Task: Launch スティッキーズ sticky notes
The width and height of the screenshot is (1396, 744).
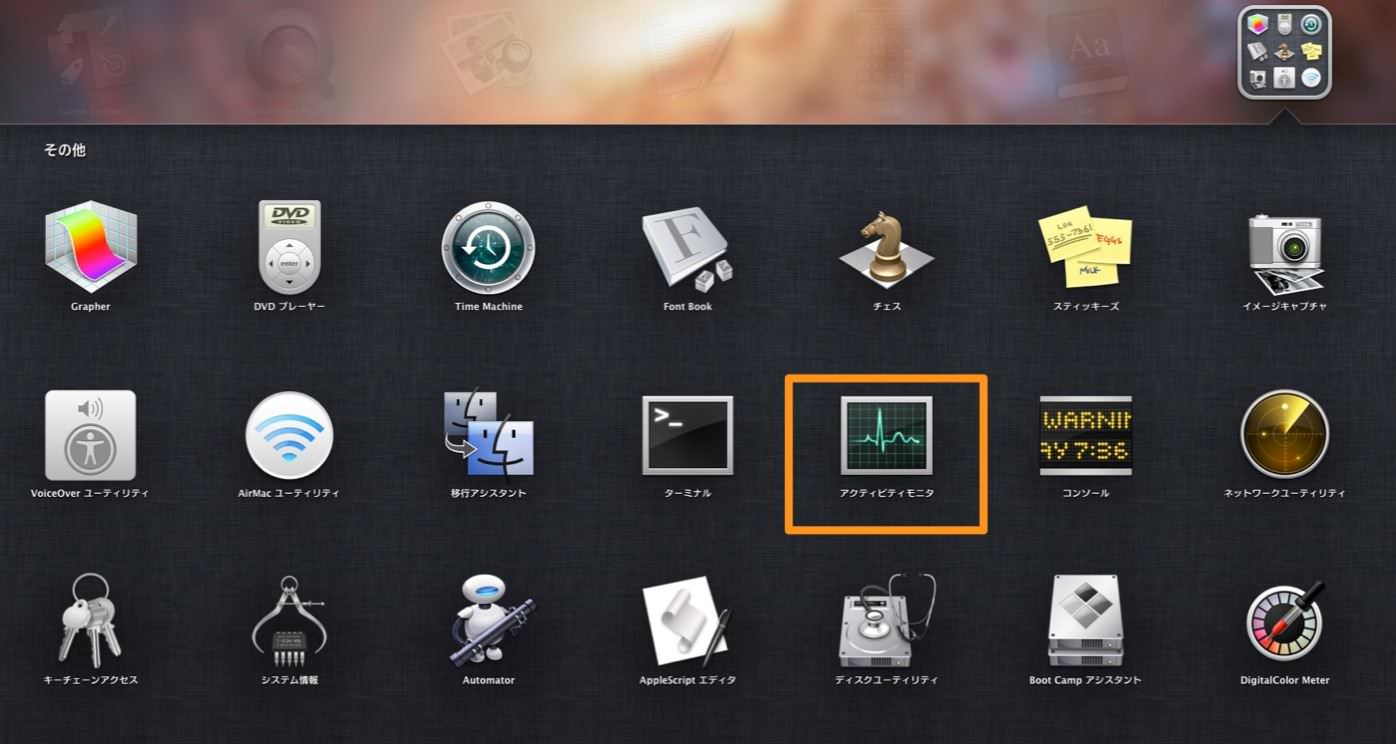Action: [1085, 247]
